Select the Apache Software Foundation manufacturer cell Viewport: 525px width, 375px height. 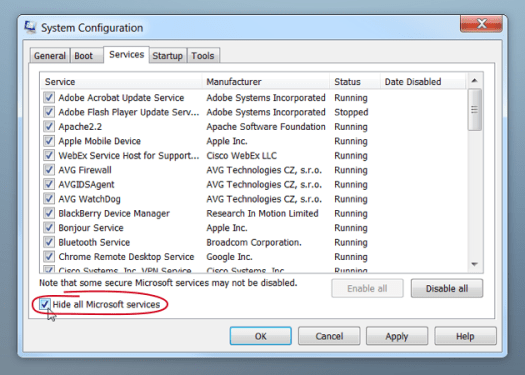(x=266, y=127)
